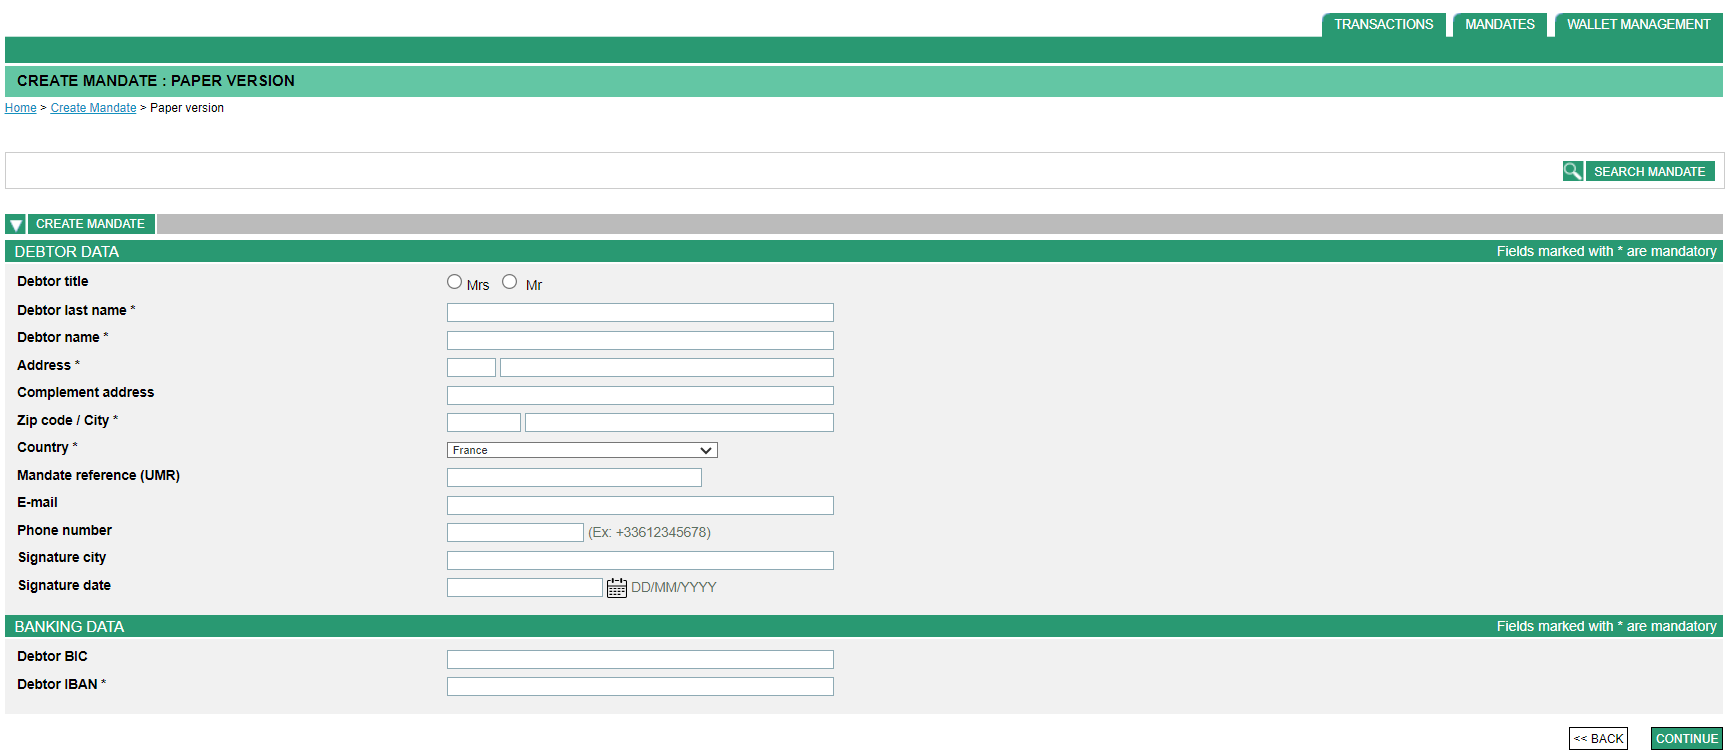Focus the E-mail input field
The height and width of the screenshot is (756, 1732).
click(x=639, y=506)
